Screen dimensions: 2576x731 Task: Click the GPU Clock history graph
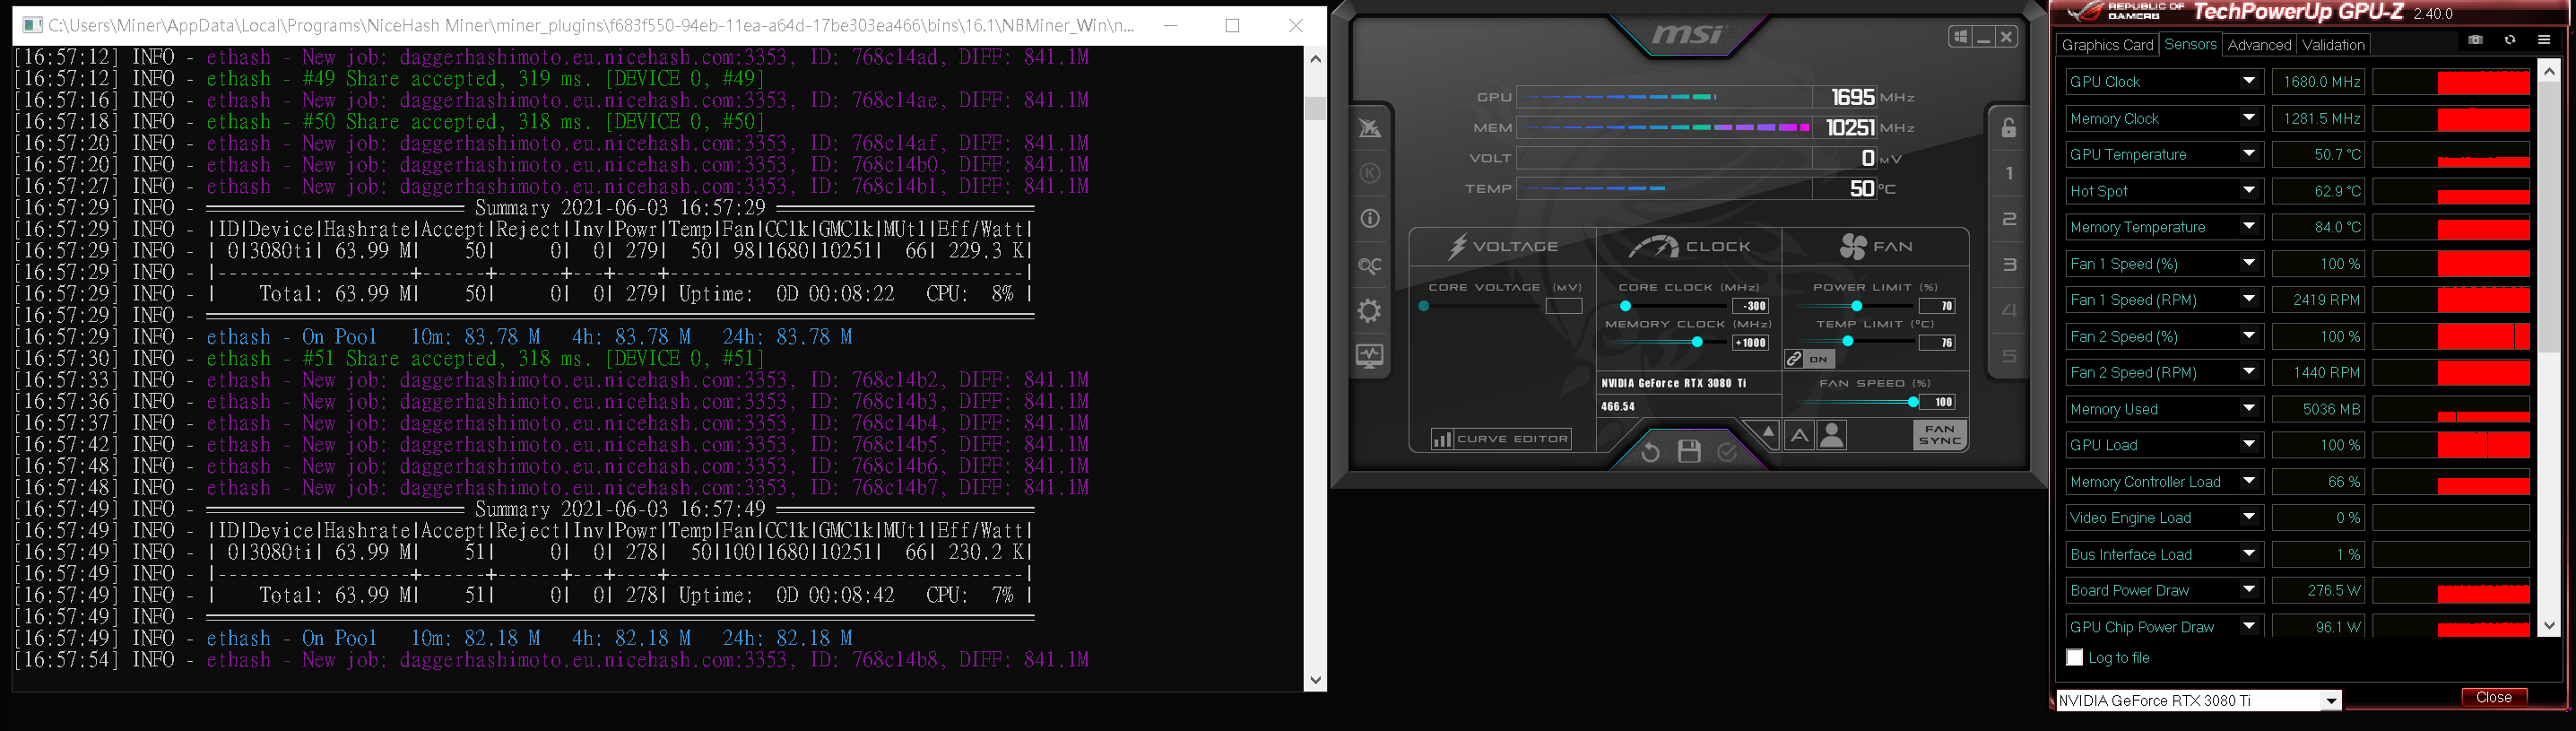(2451, 82)
